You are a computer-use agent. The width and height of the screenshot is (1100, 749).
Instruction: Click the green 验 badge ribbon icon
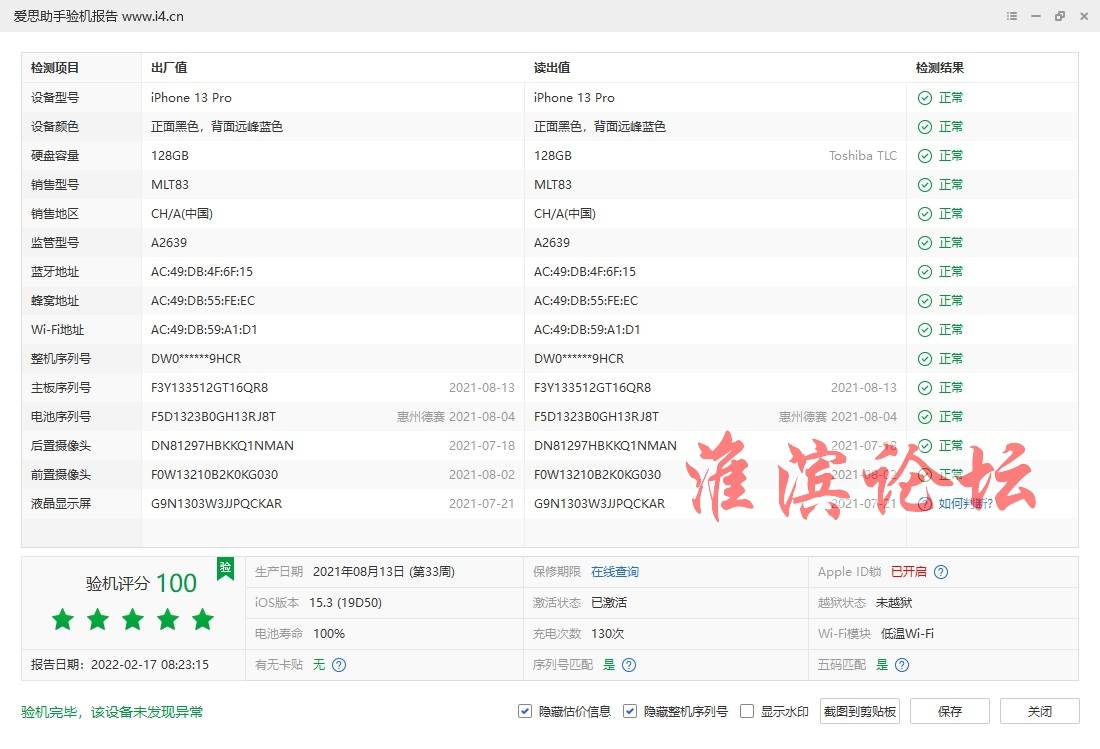coord(225,568)
